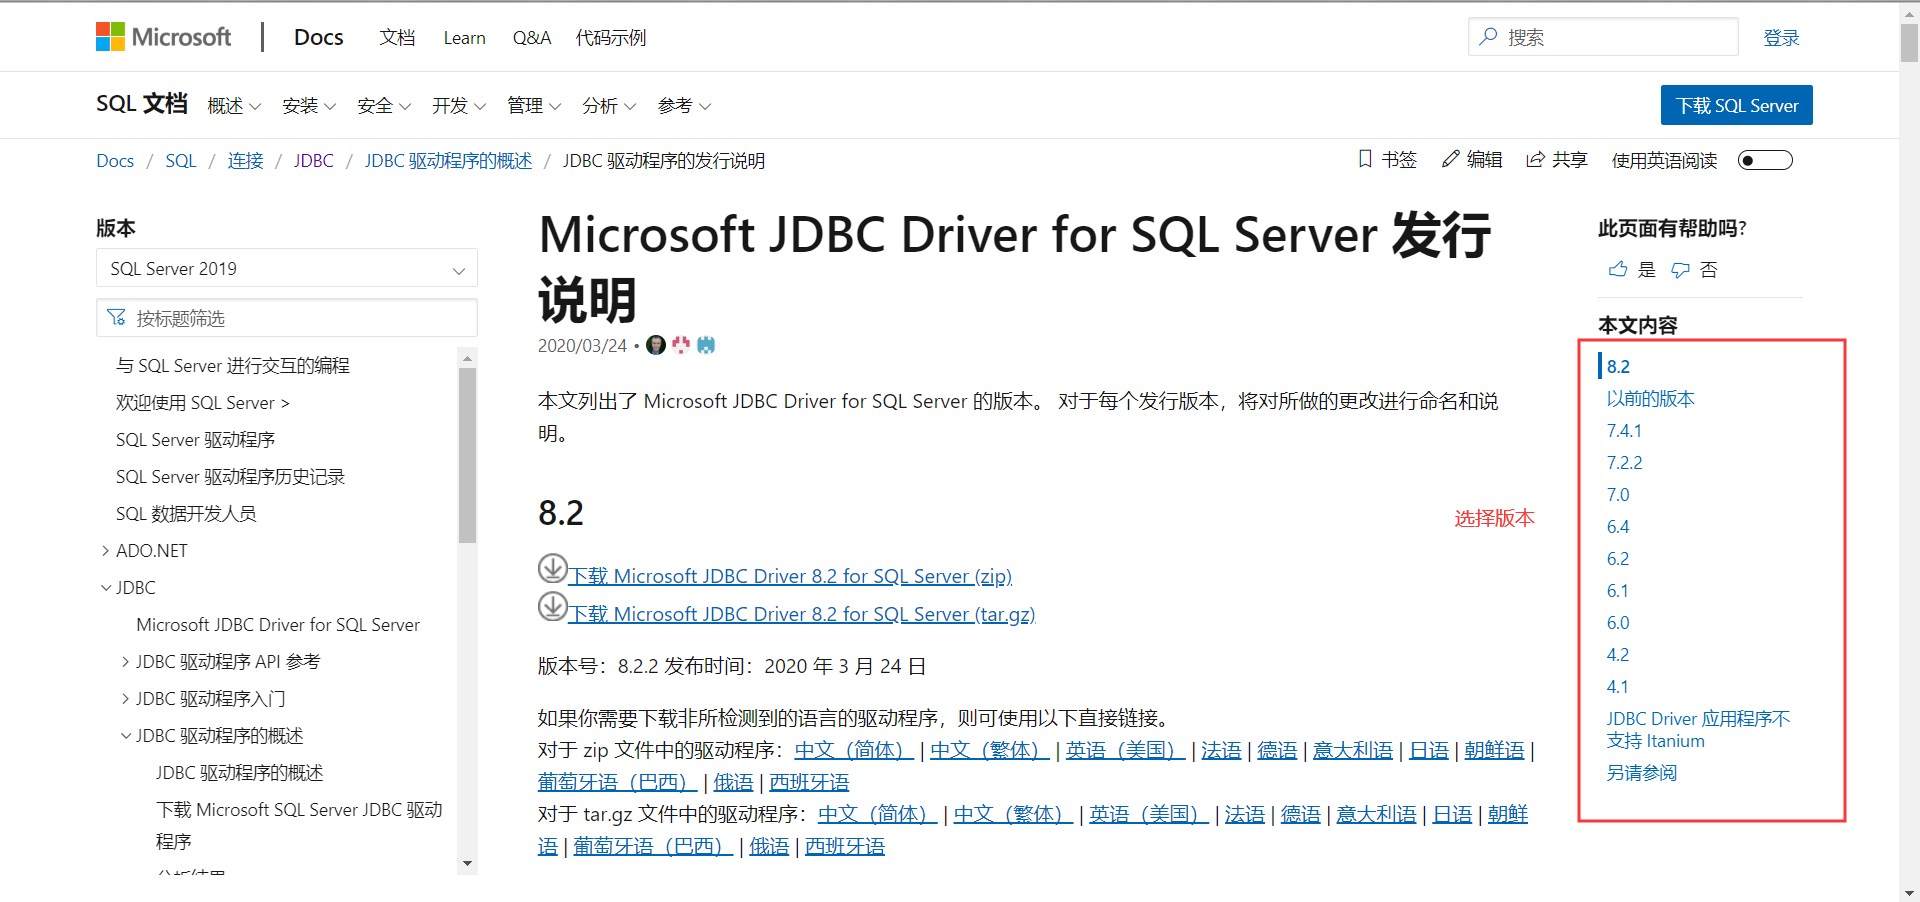
Task: Open the Learn menu item
Action: [x=464, y=37]
